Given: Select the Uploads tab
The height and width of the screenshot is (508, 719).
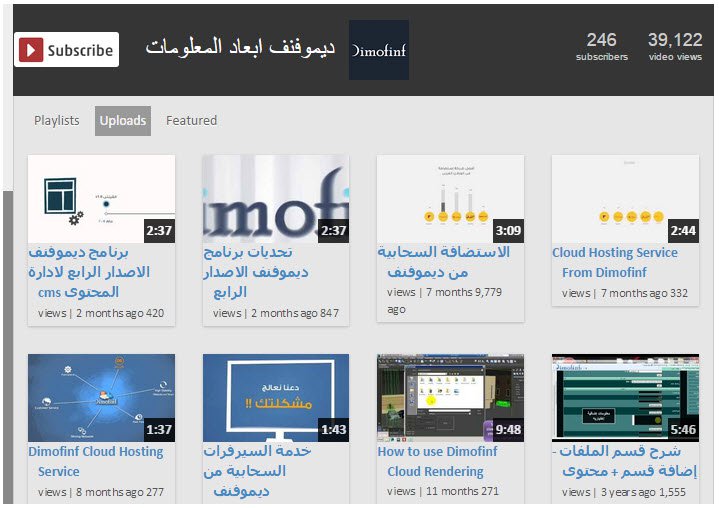Looking at the screenshot, I should pyautogui.click(x=123, y=121).
